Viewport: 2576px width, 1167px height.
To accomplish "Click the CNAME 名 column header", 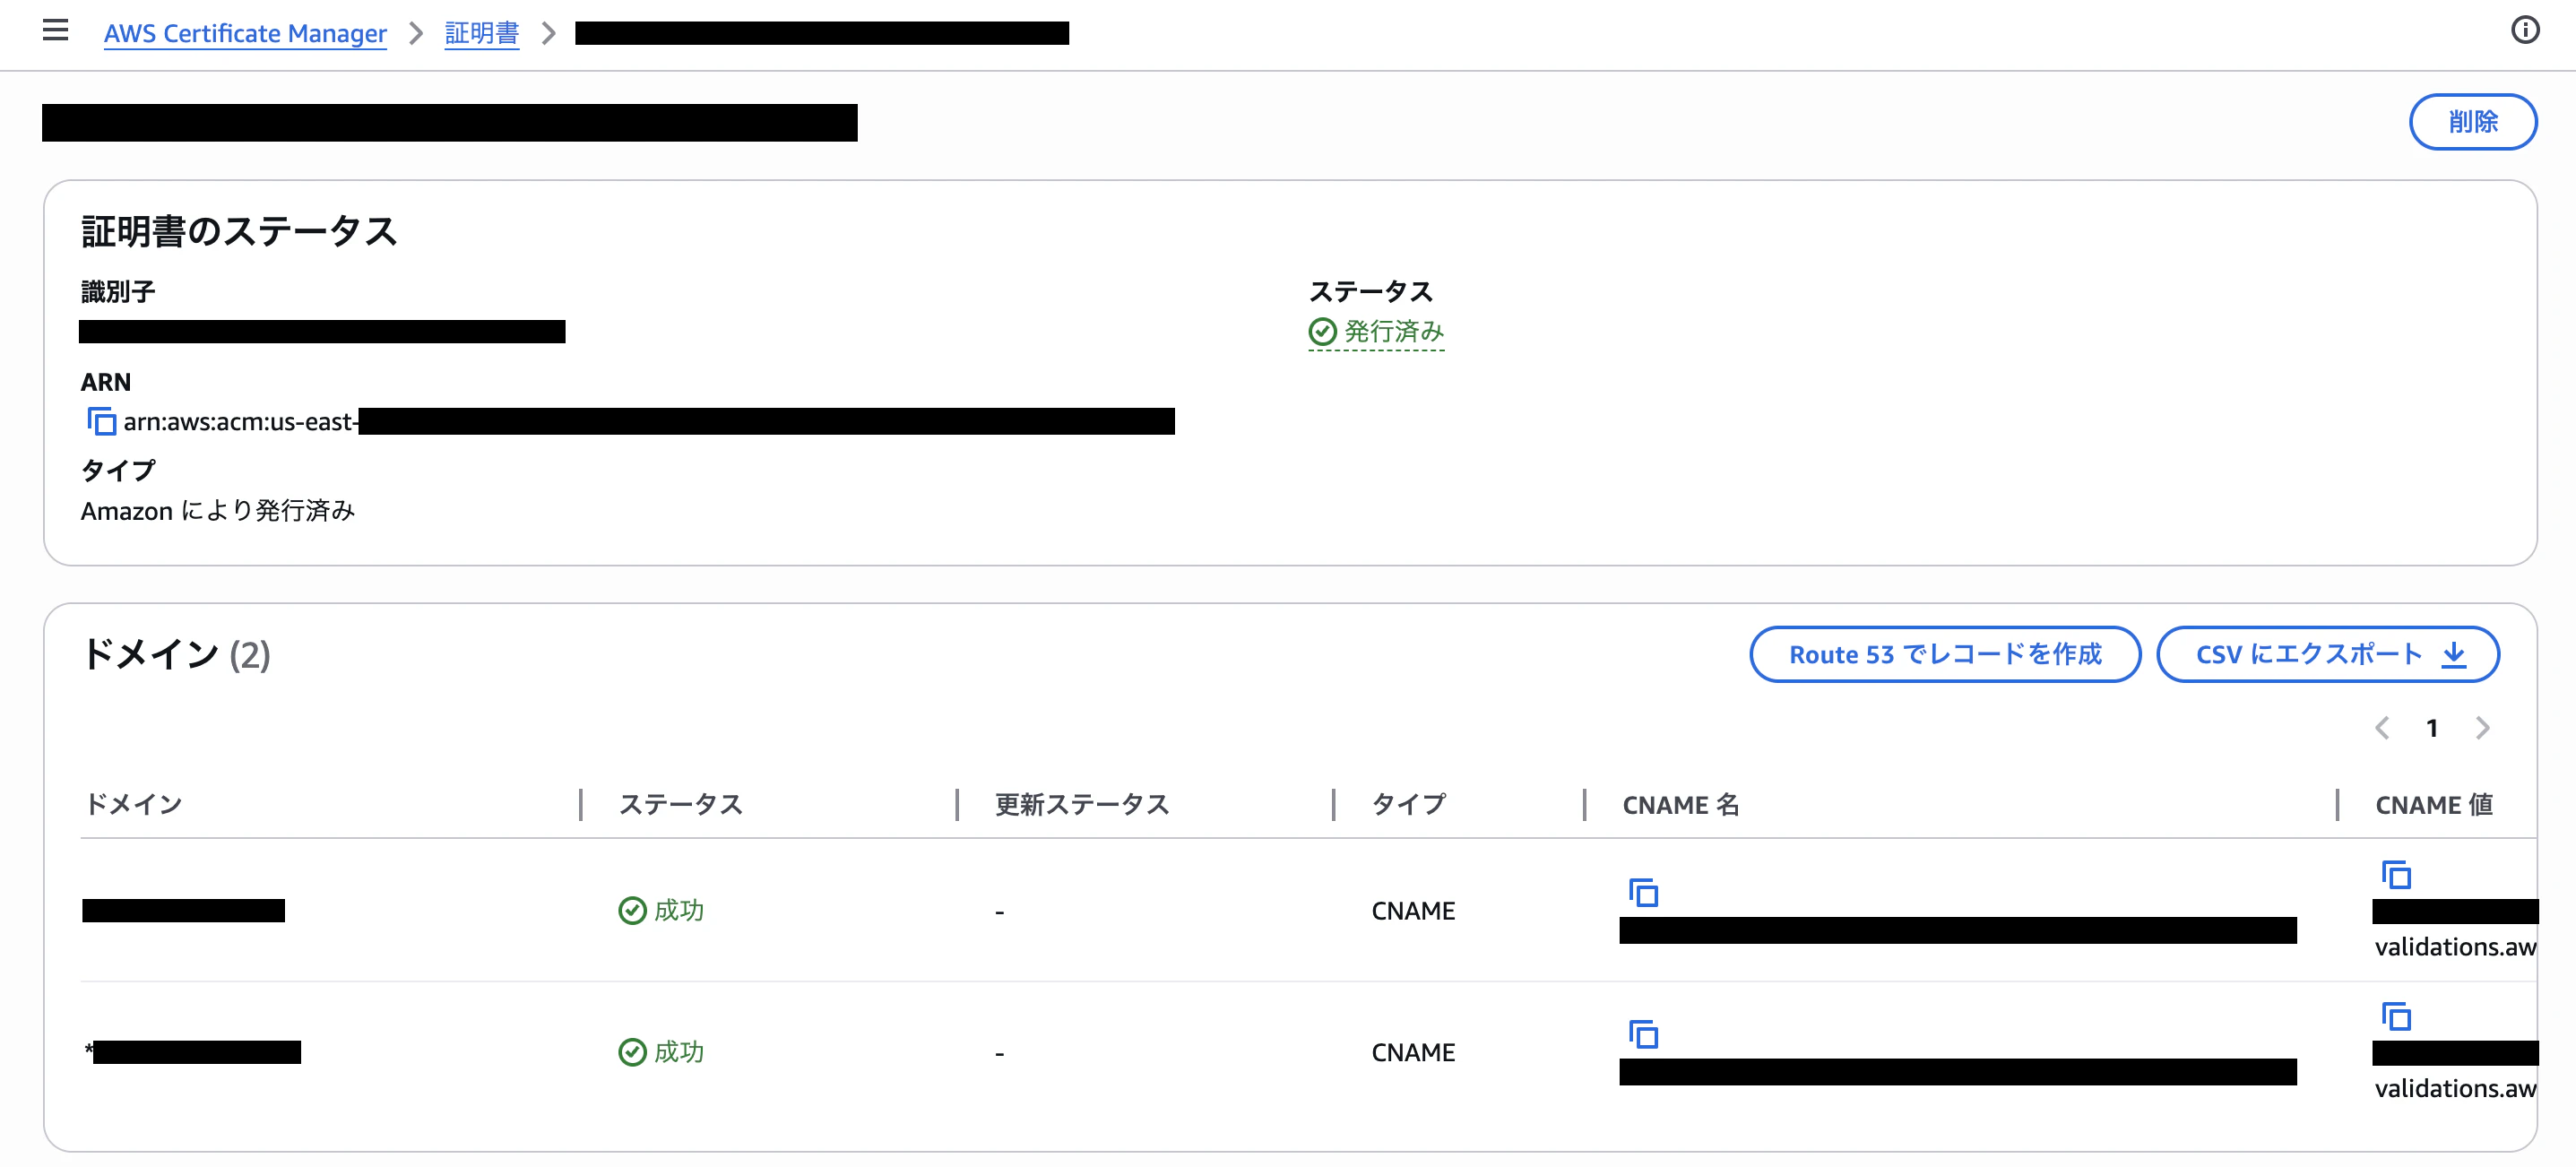I will pos(1681,805).
